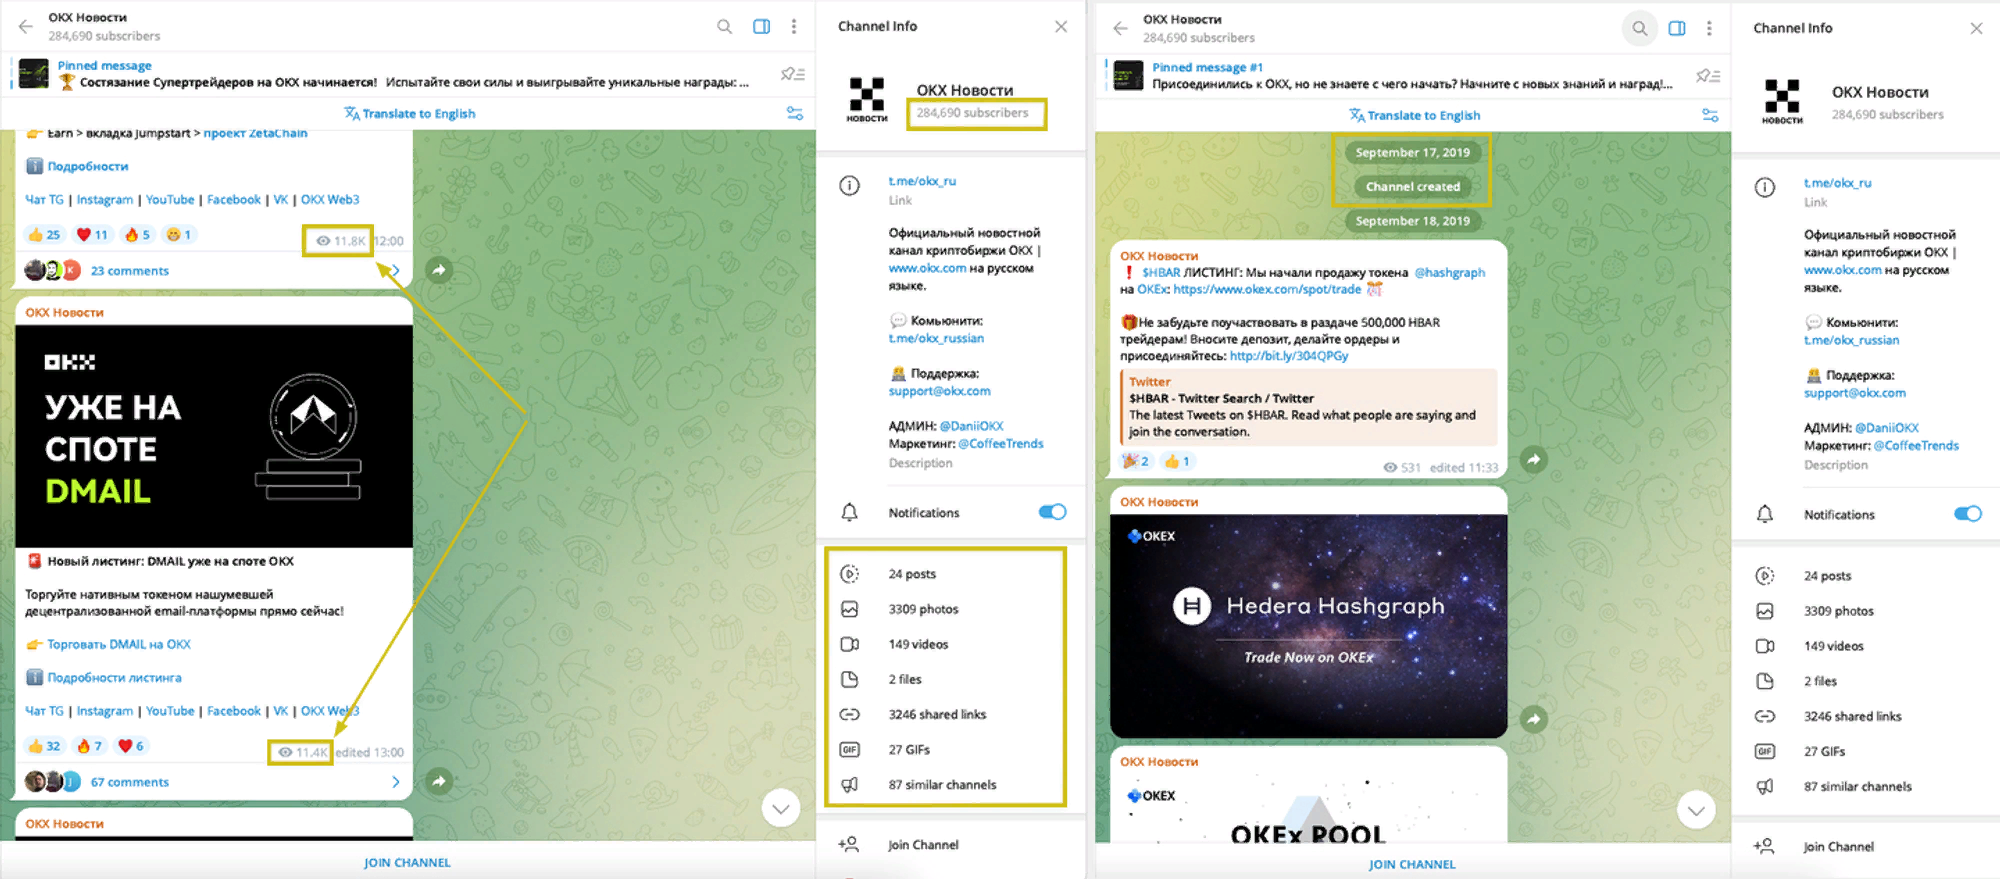This screenshot has height=879, width=2000.
Task: Jump to bottom arrow in left chat
Action: click(x=780, y=808)
